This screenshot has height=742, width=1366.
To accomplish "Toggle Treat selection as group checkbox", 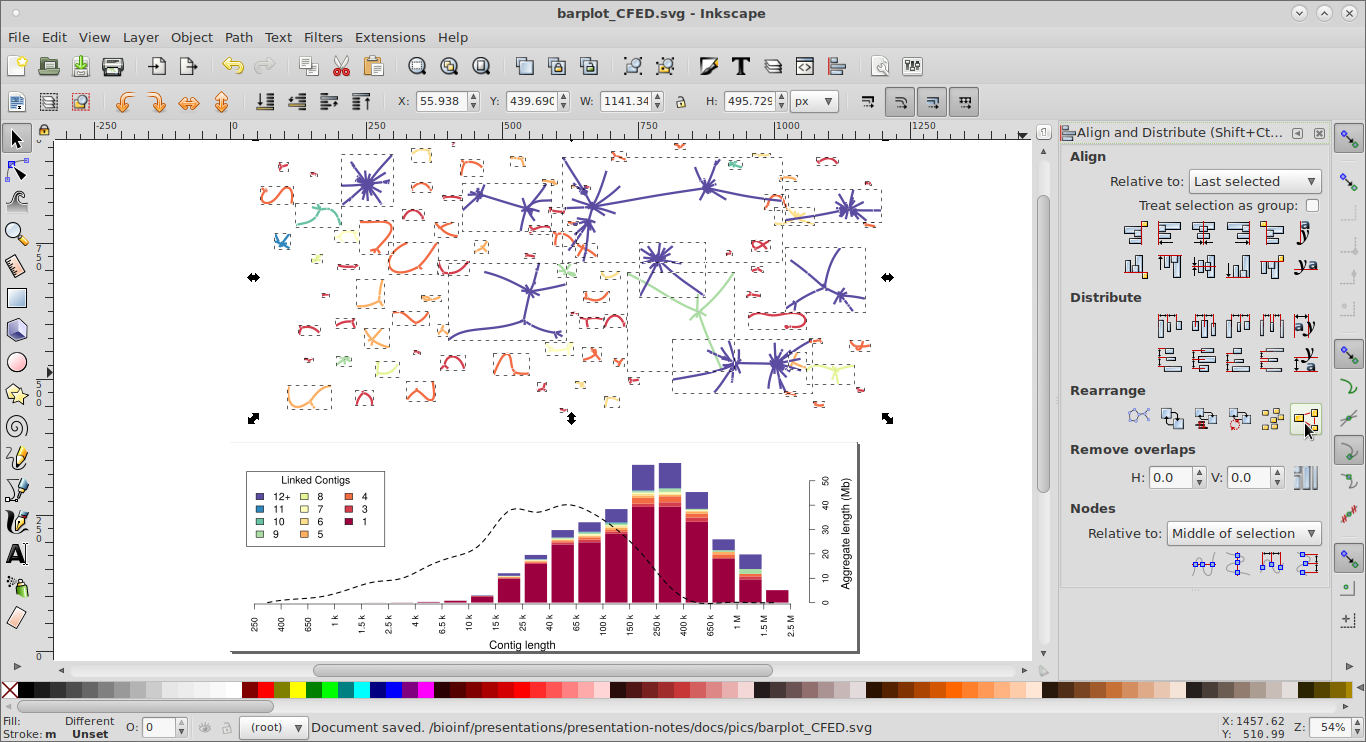I will [1312, 205].
